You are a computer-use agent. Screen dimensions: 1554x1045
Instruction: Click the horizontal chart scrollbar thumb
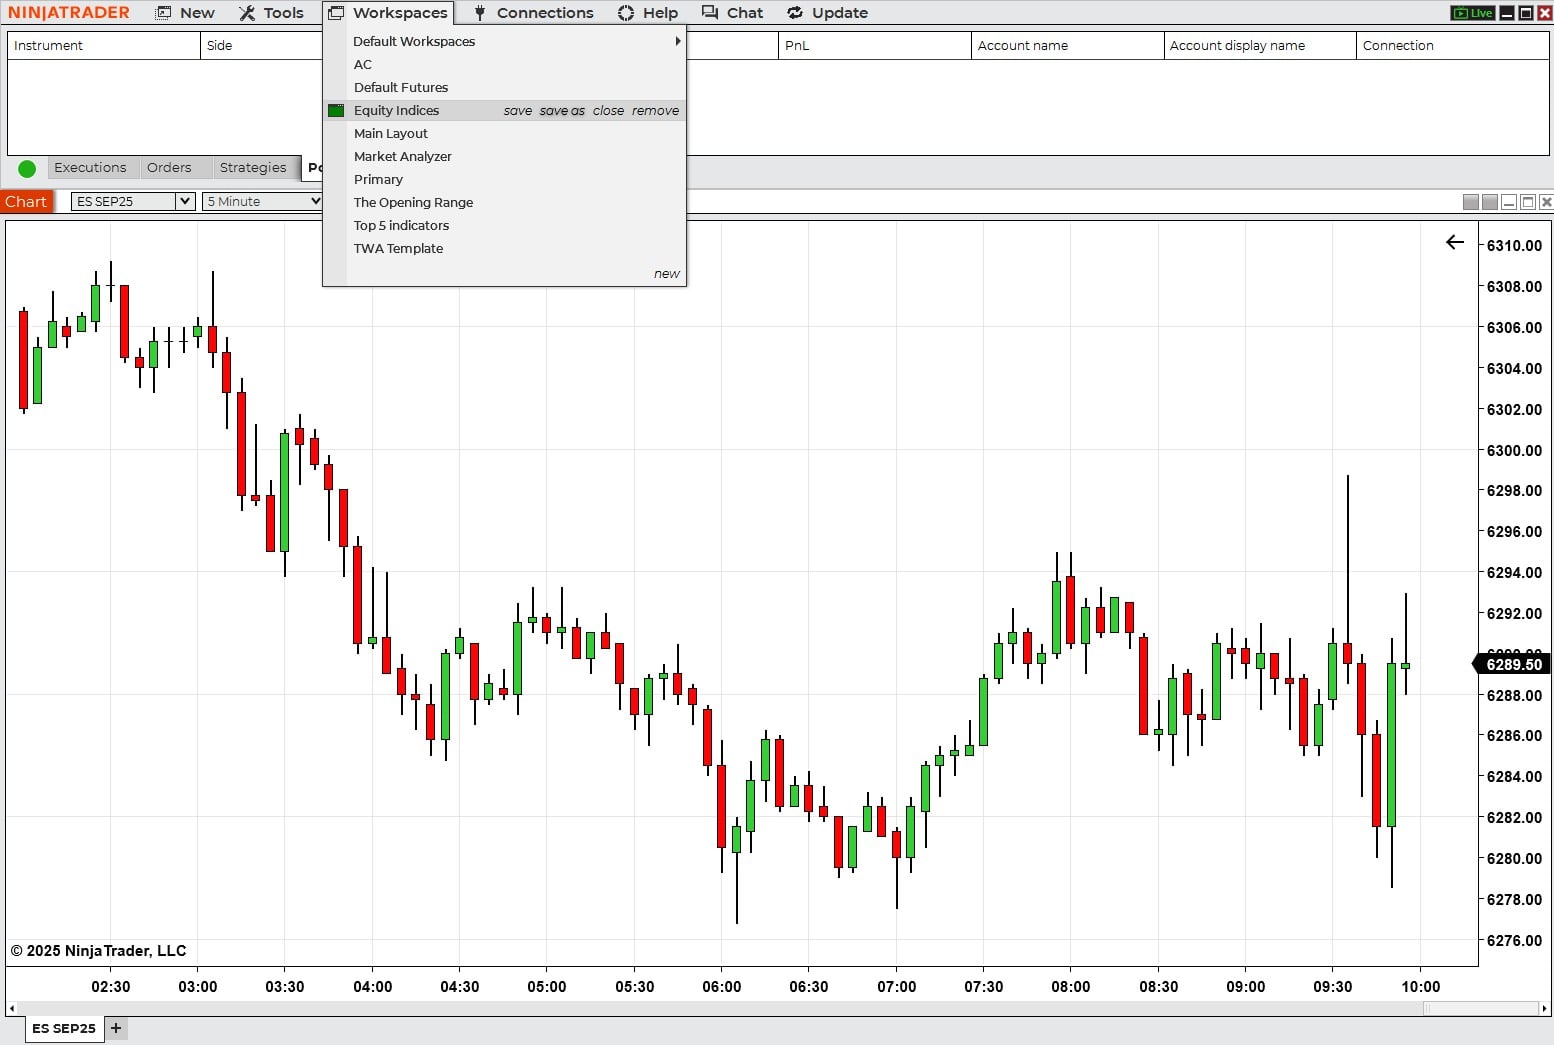coord(1482,1009)
